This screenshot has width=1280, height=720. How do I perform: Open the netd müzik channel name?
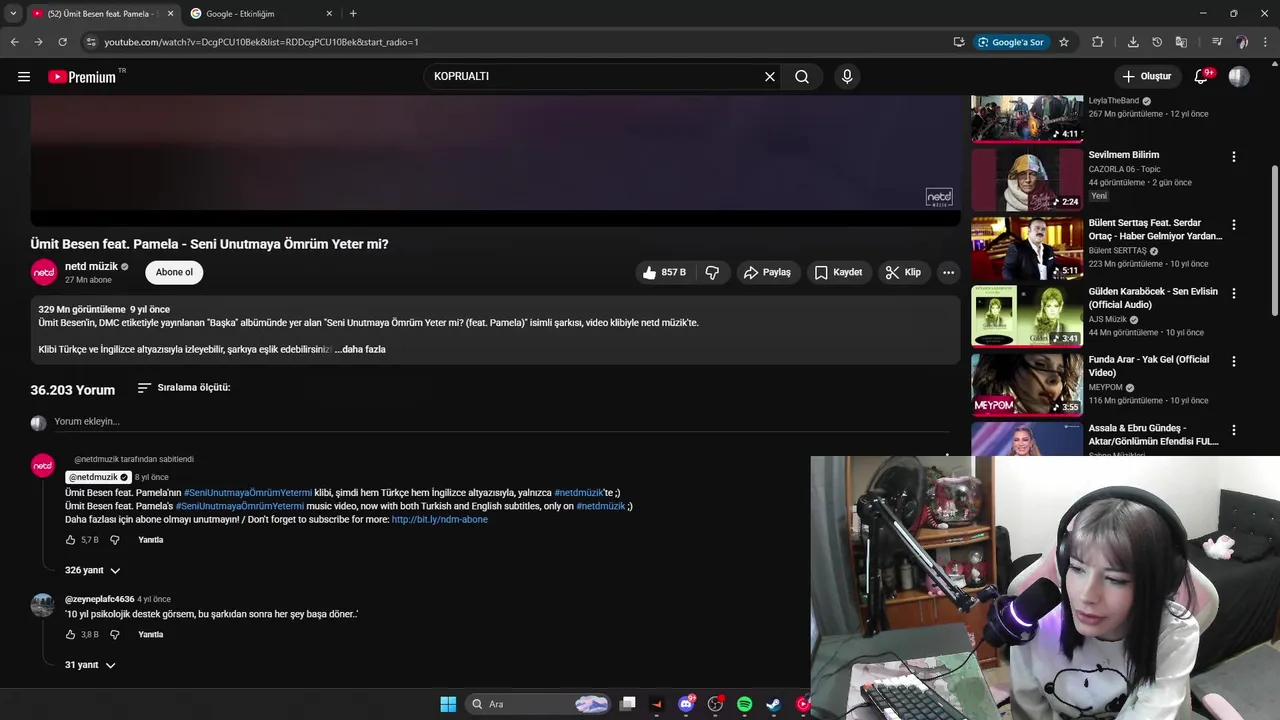point(91,266)
